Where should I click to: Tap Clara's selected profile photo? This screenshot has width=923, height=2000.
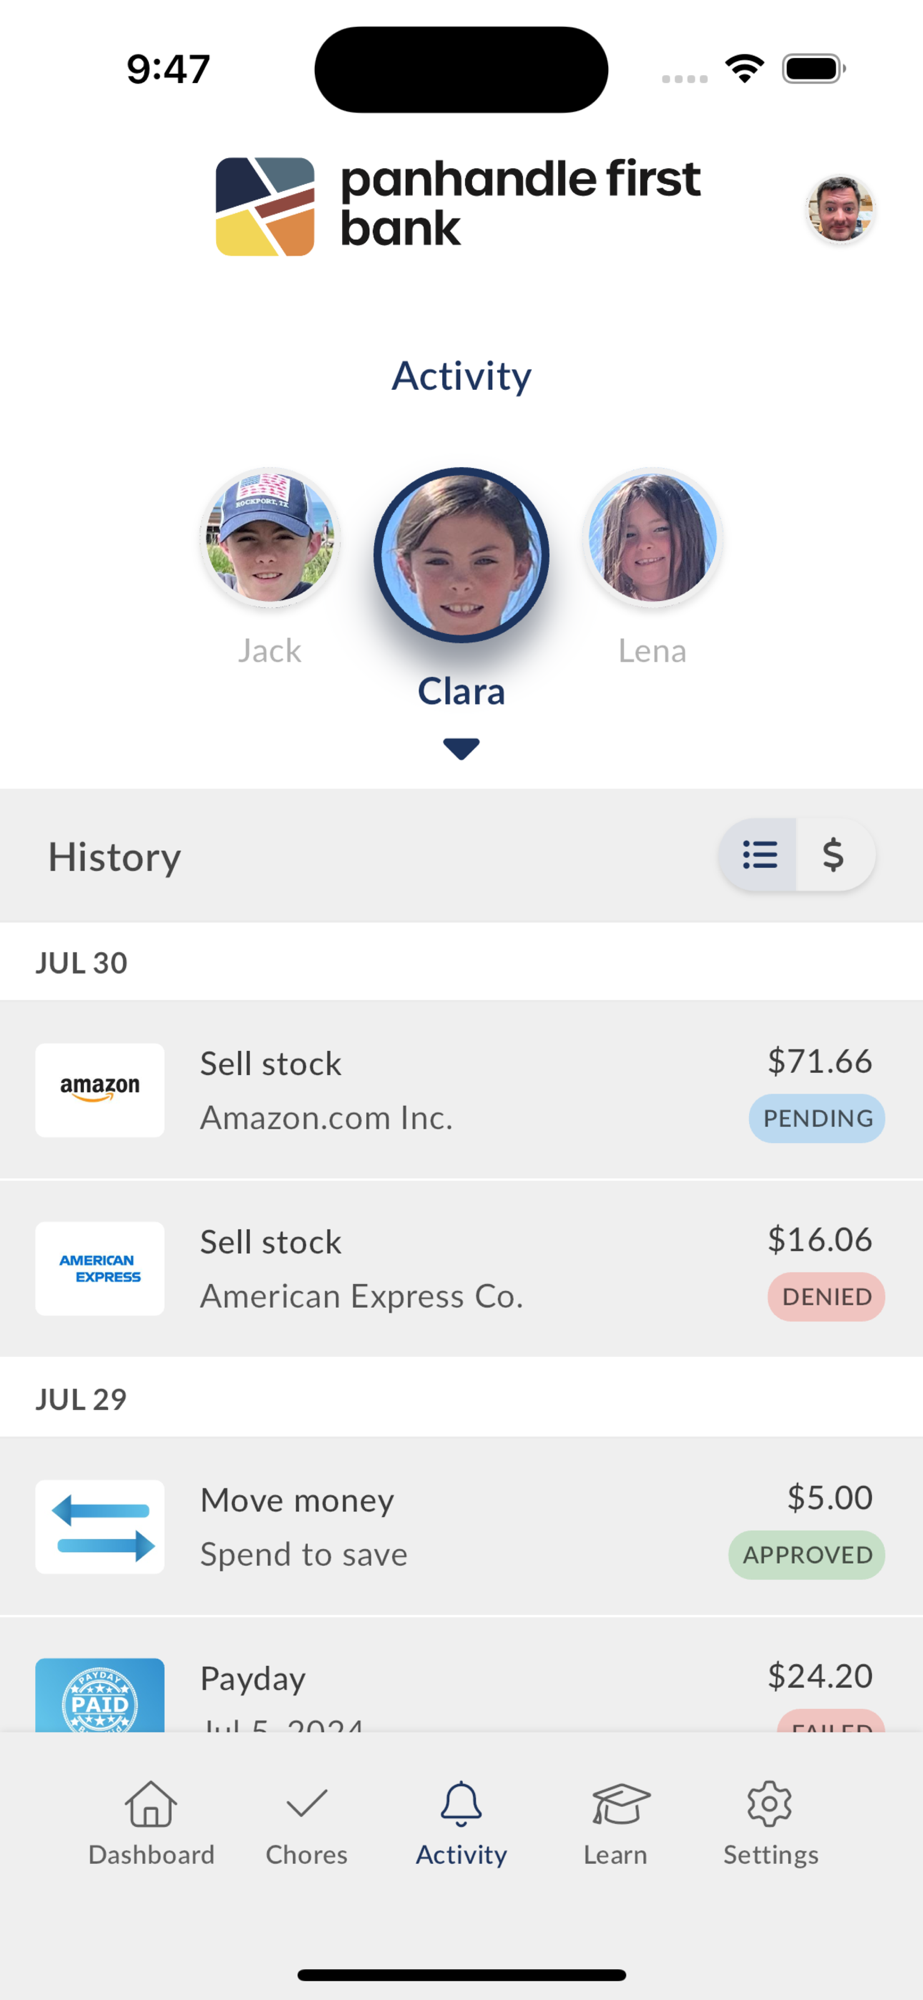(x=461, y=555)
